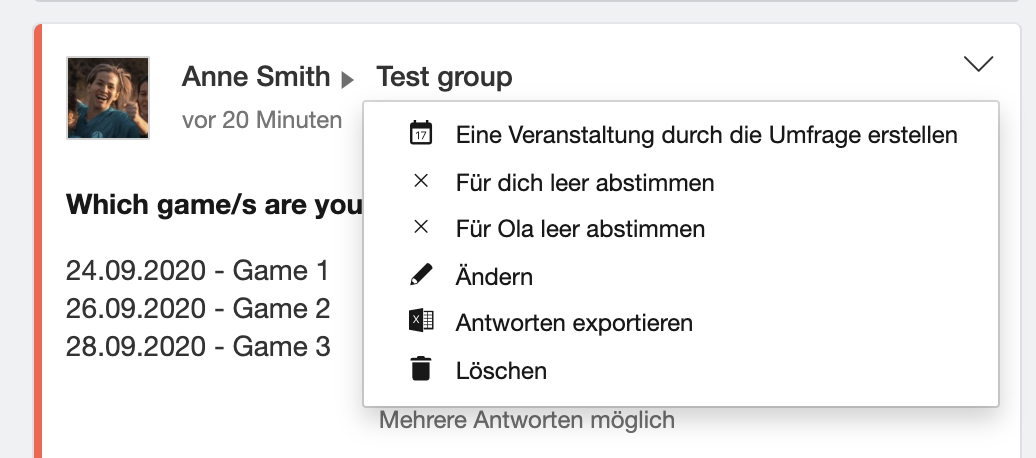Viewport: 1036px width, 458px height.
Task: Click the X icon beside 'Für Ola leer abstimmen'
Action: pos(421,227)
